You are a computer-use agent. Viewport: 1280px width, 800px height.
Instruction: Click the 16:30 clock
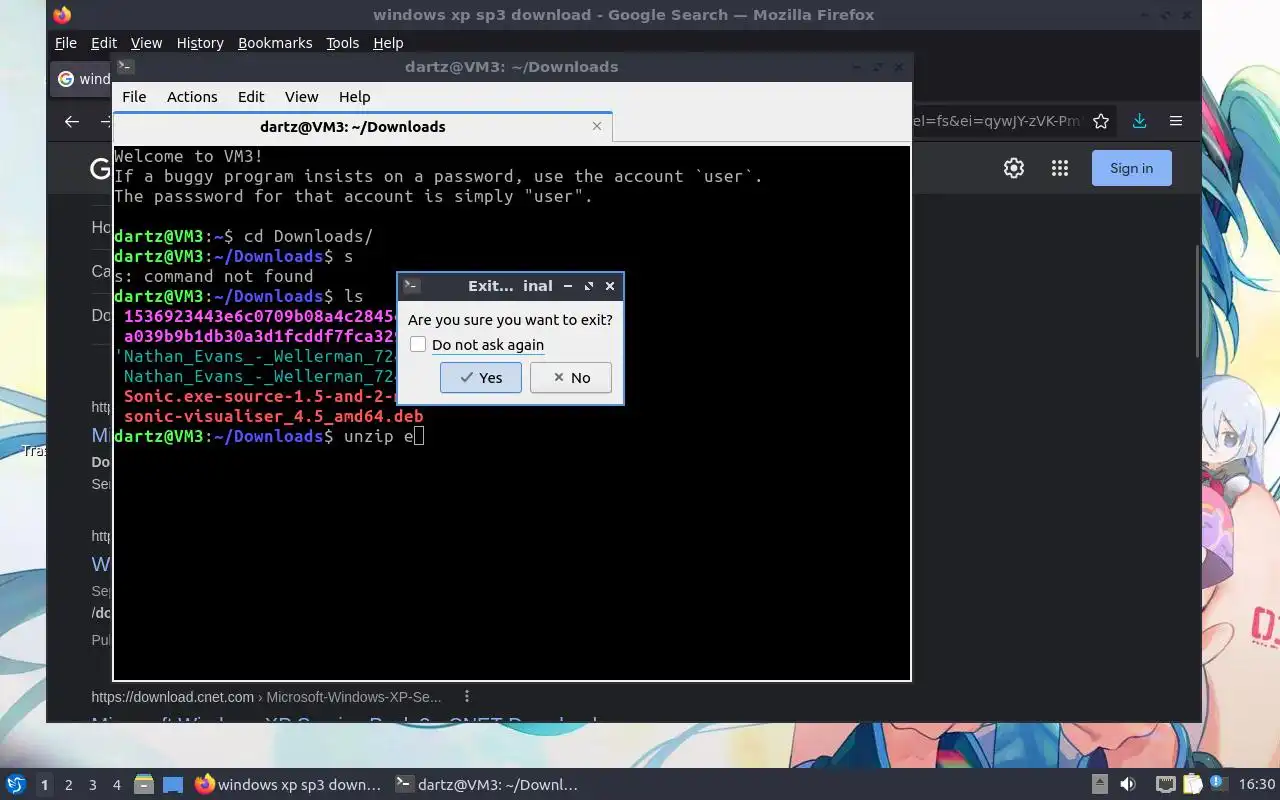coord(1257,785)
